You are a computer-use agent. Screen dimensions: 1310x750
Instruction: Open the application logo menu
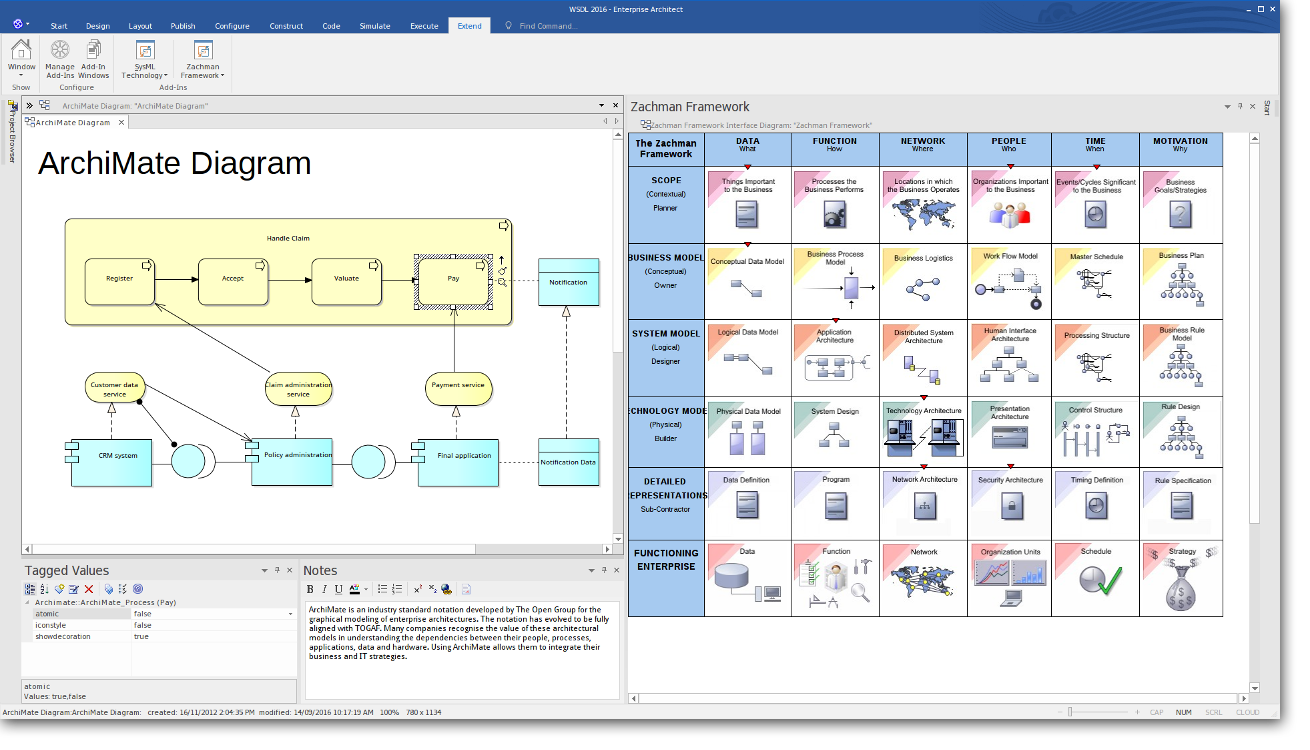20,24
